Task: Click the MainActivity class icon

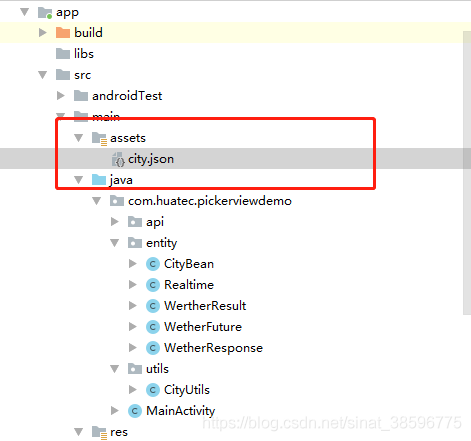Action: [135, 411]
